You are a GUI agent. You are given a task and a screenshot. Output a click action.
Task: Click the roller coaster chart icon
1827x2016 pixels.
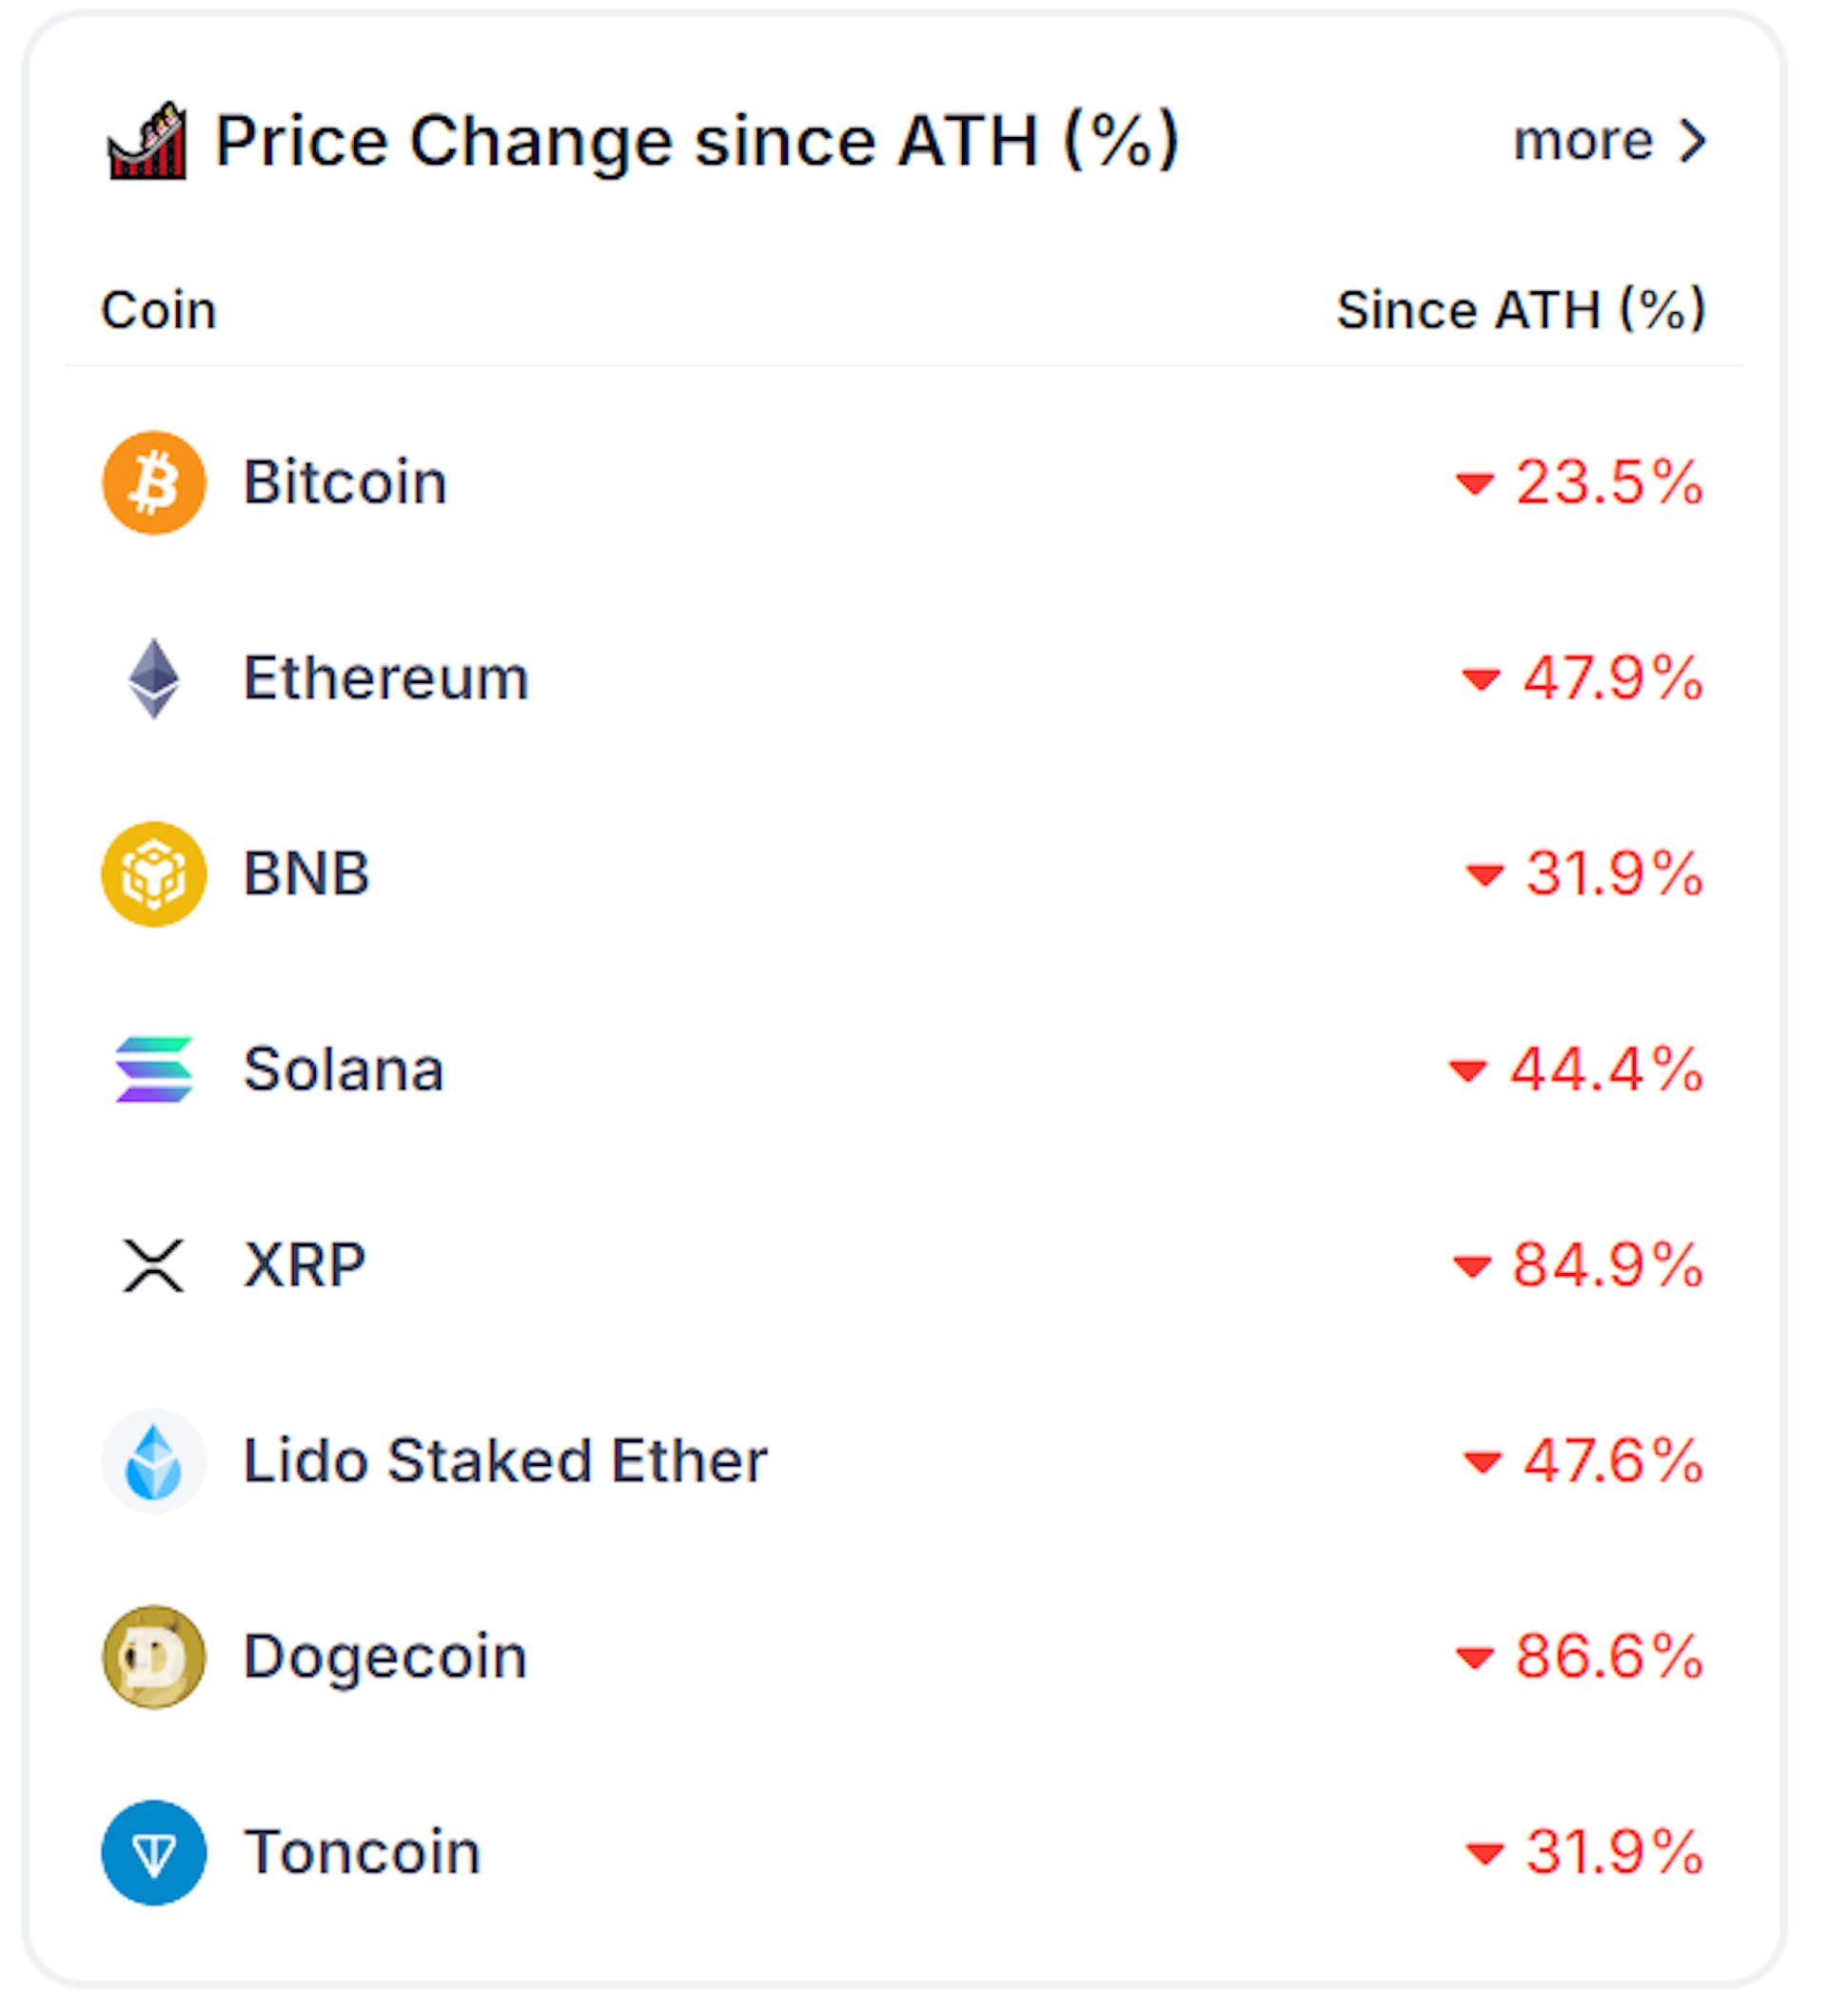pos(147,142)
